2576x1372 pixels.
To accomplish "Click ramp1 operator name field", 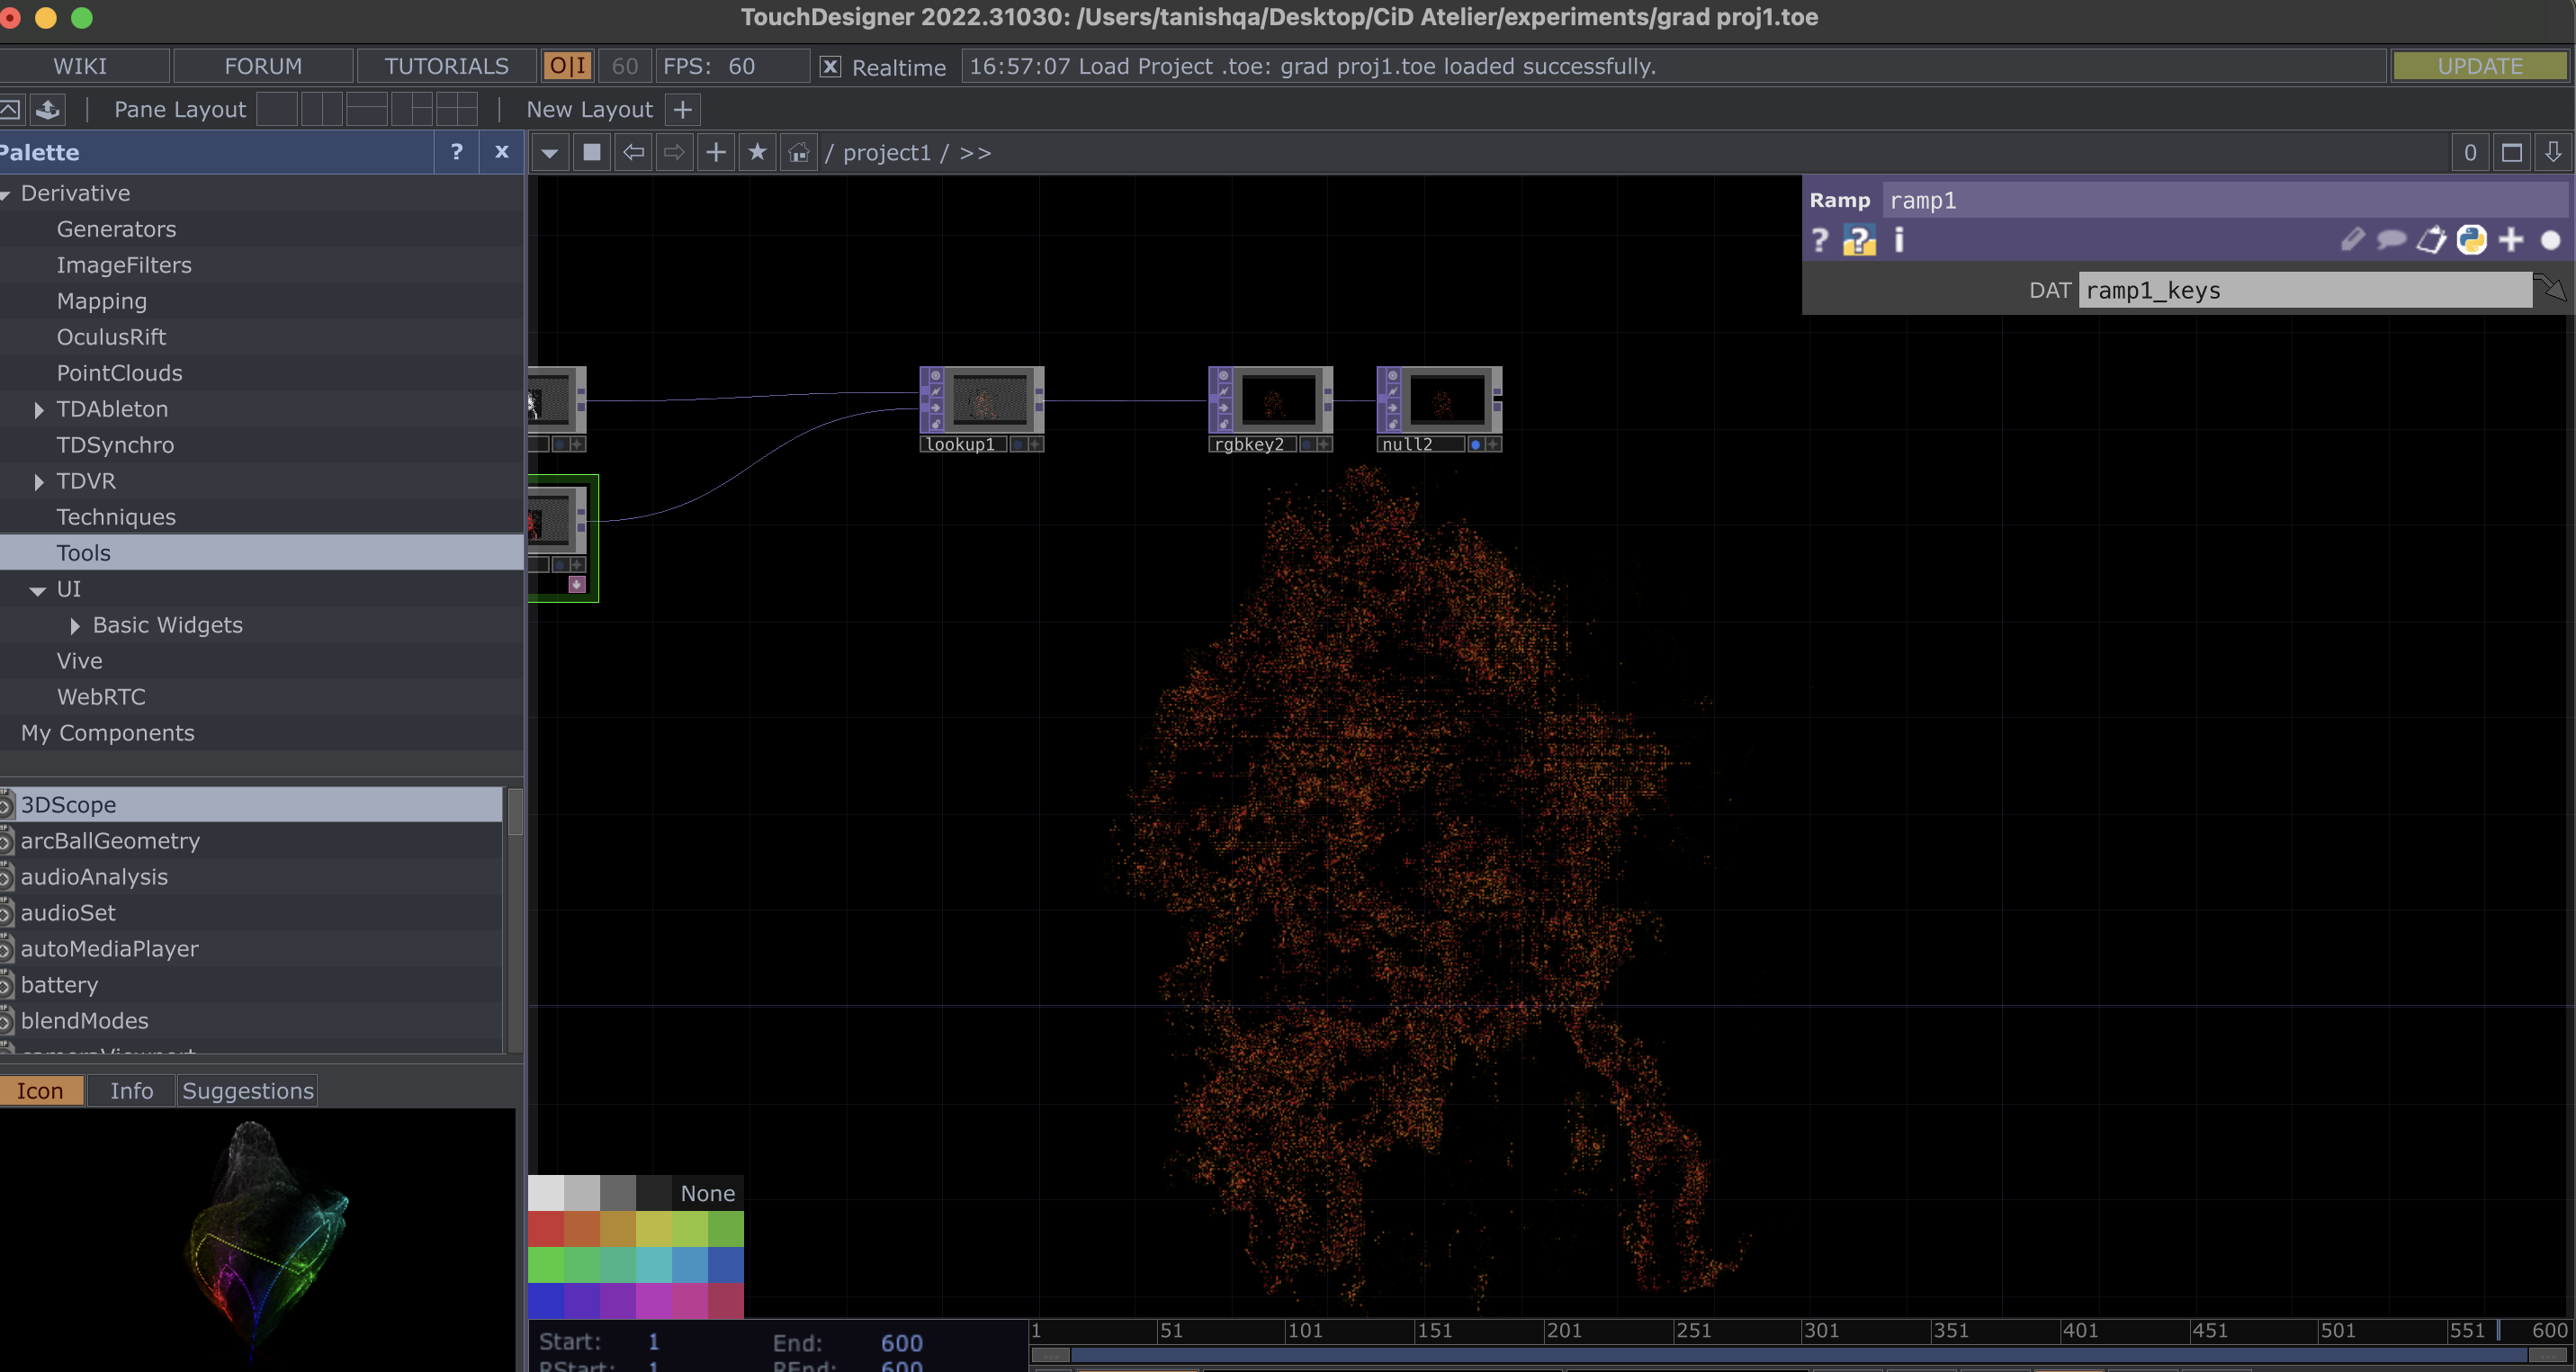I will tap(2225, 200).
